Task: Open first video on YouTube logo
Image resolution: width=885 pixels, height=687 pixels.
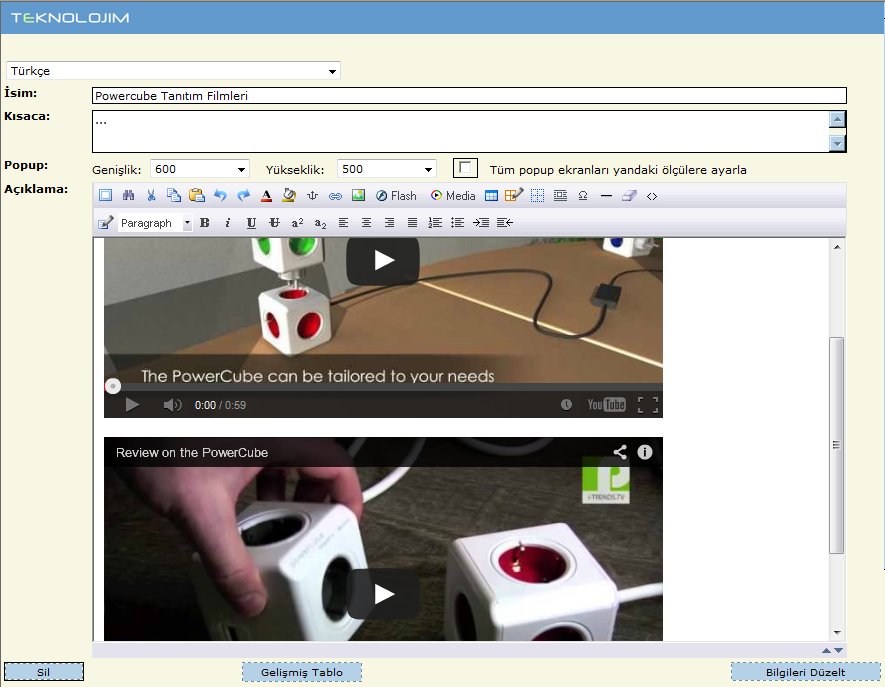Action: [607, 404]
